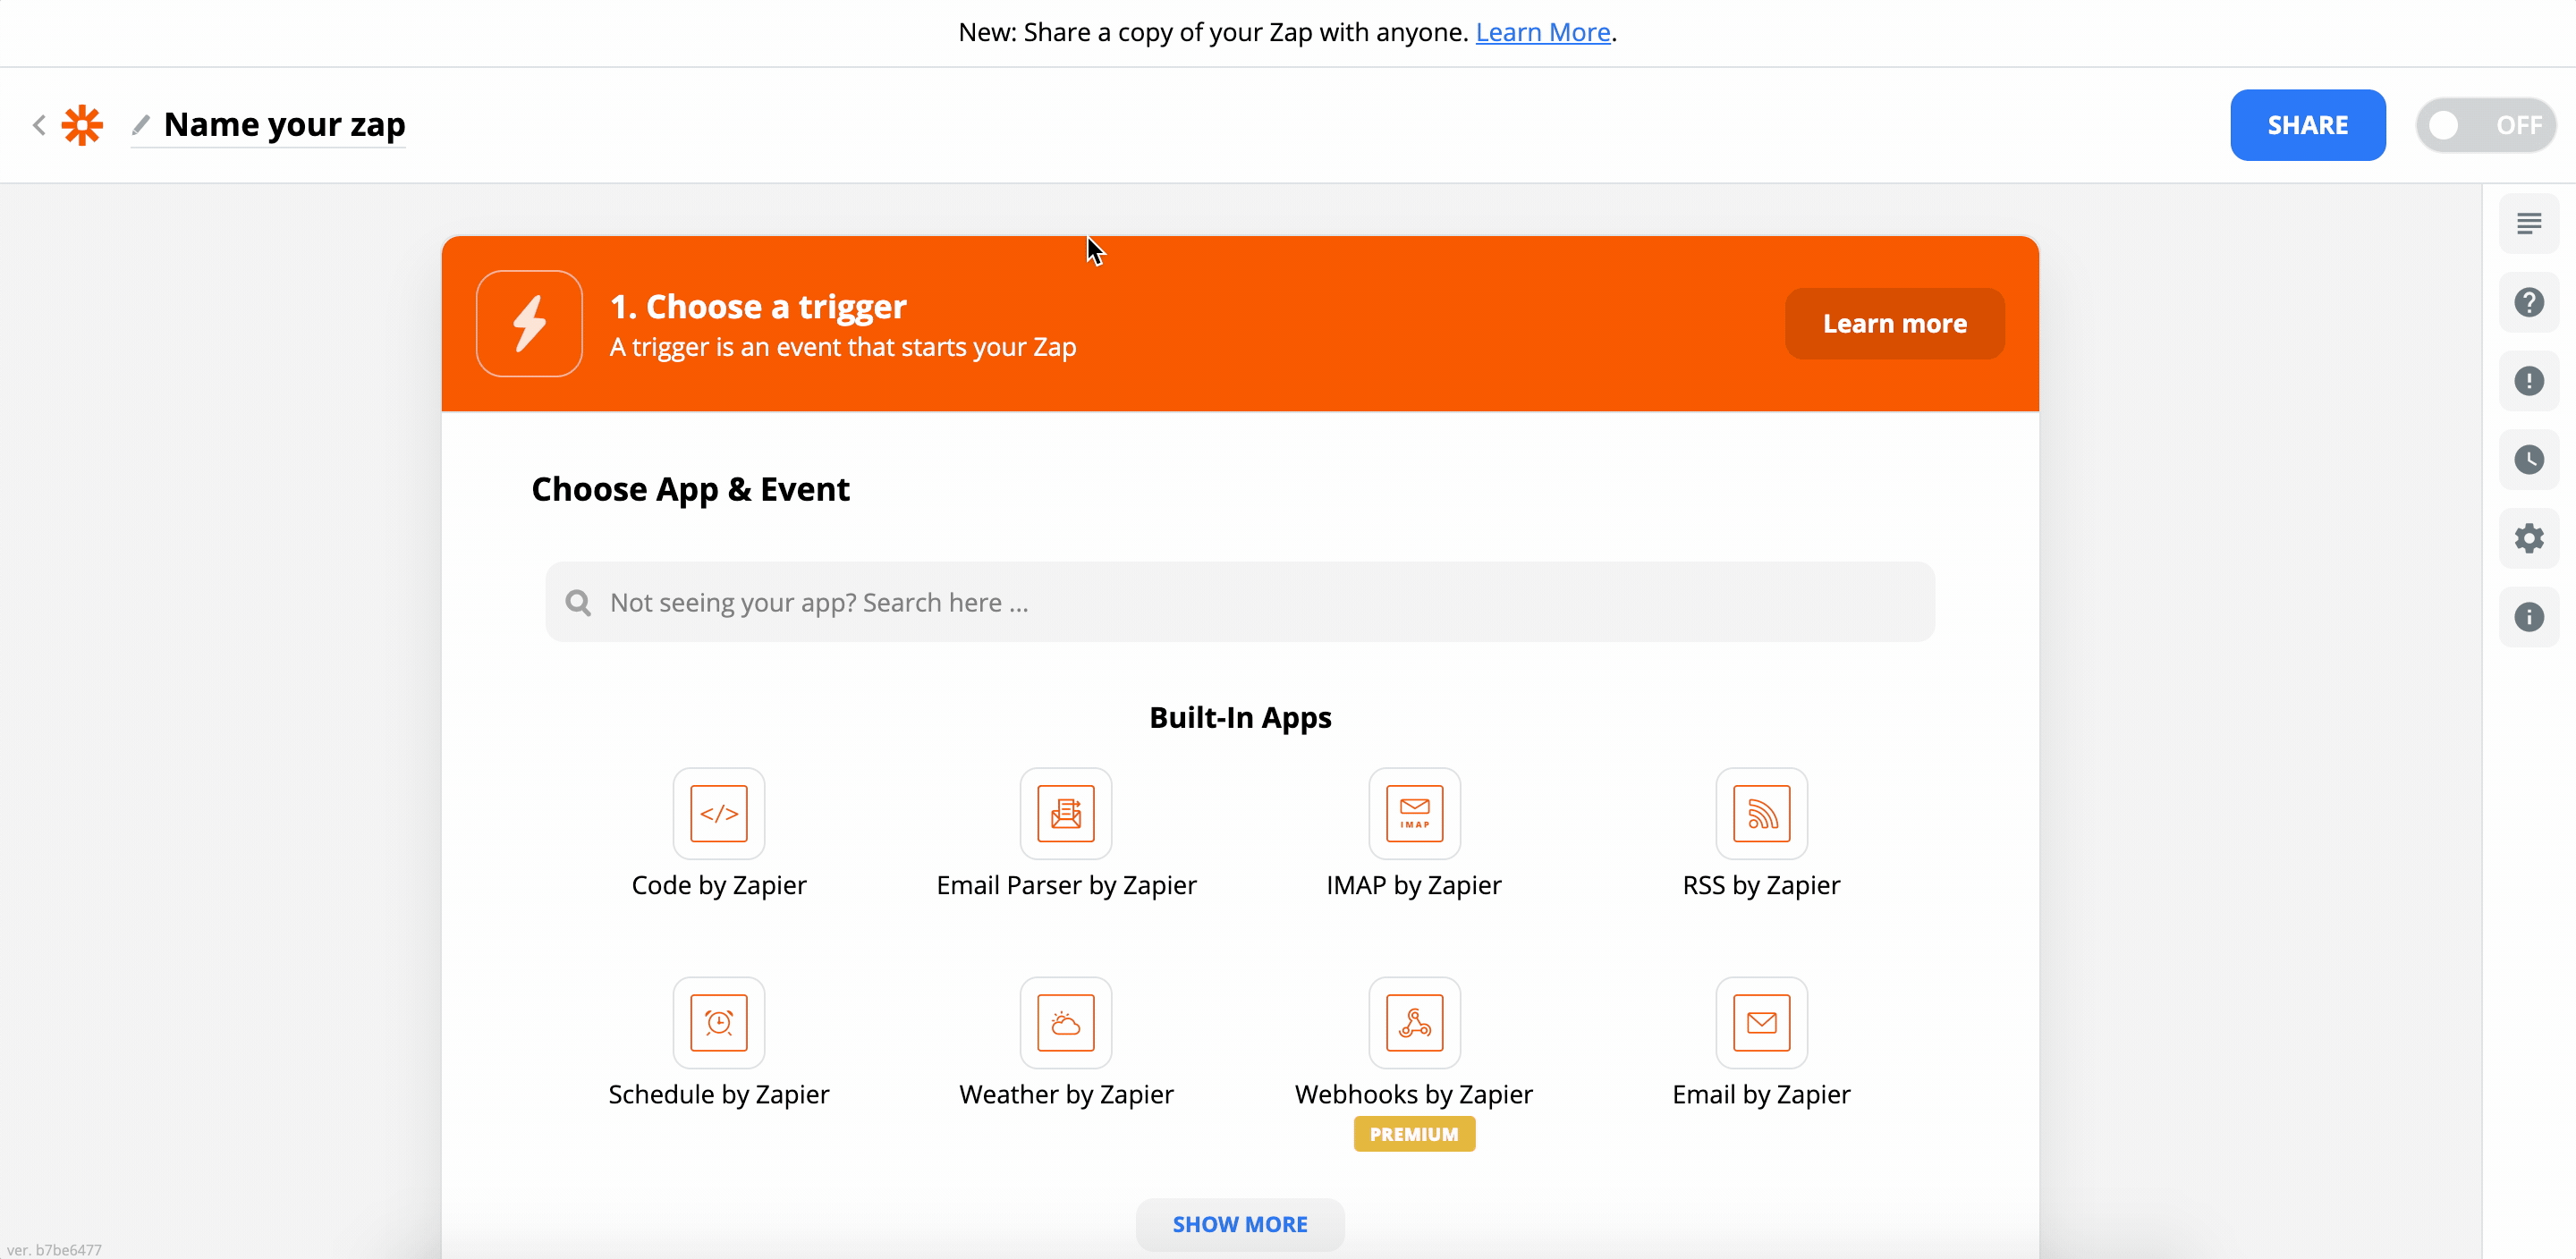Open the notes sidebar icon
The image size is (2576, 1259).
tap(2529, 223)
